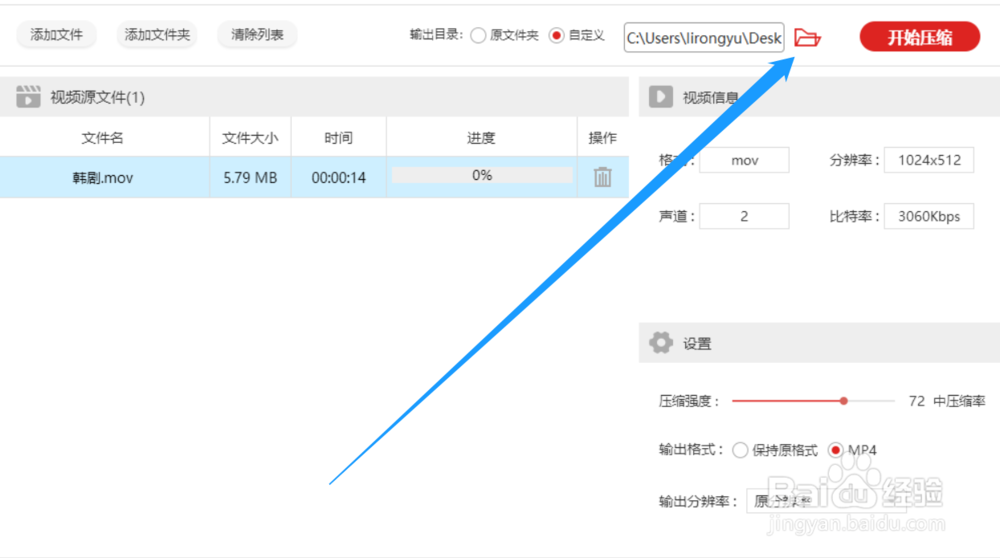This screenshot has width=1000, height=558.
Task: Open the 输出分辨率 dropdown
Action: coord(827,501)
